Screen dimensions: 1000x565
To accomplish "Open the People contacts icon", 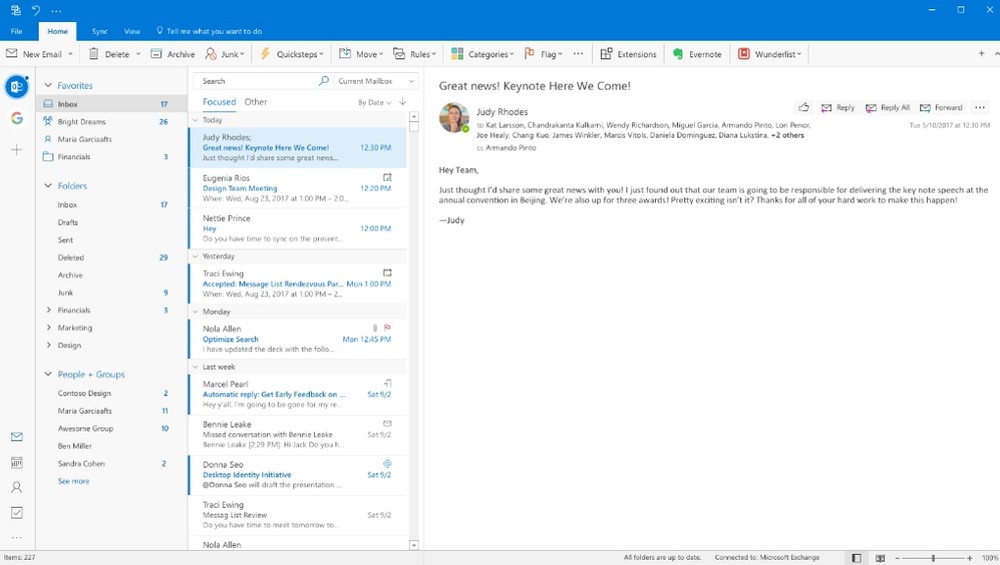I will tap(16, 488).
